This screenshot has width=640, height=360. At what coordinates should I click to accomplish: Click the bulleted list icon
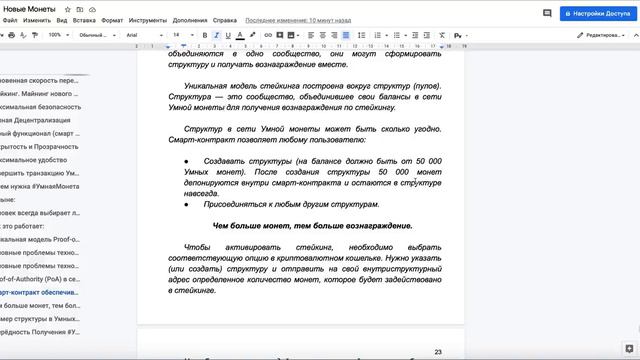point(397,36)
